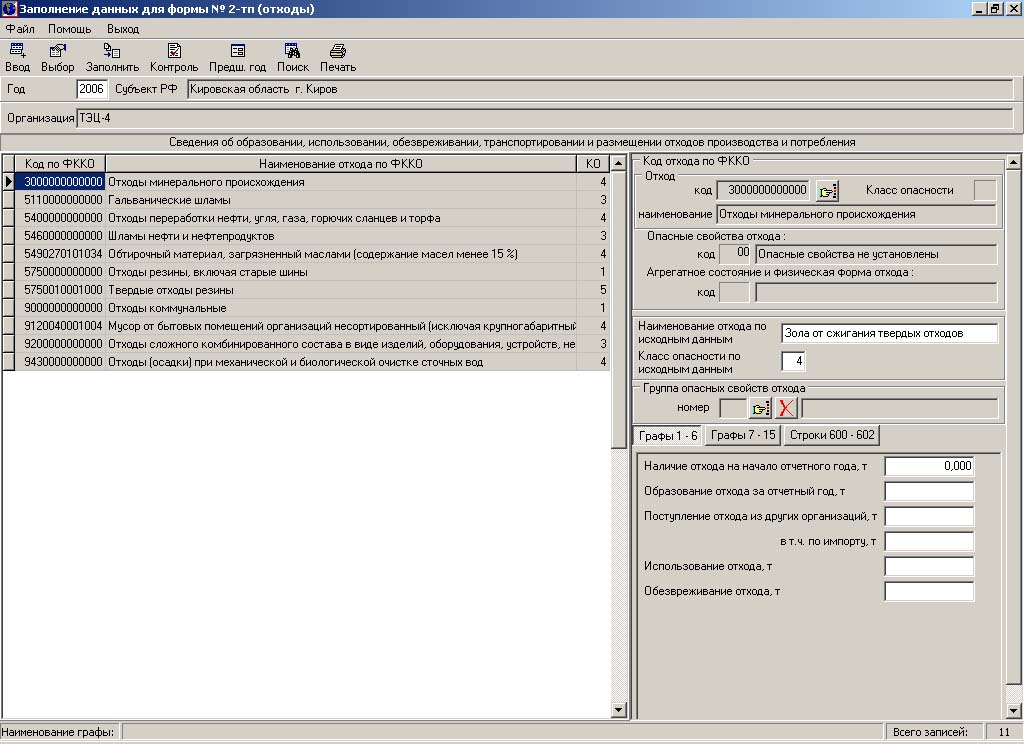Open the Помощь menu
This screenshot has width=1024, height=744.
click(x=69, y=29)
